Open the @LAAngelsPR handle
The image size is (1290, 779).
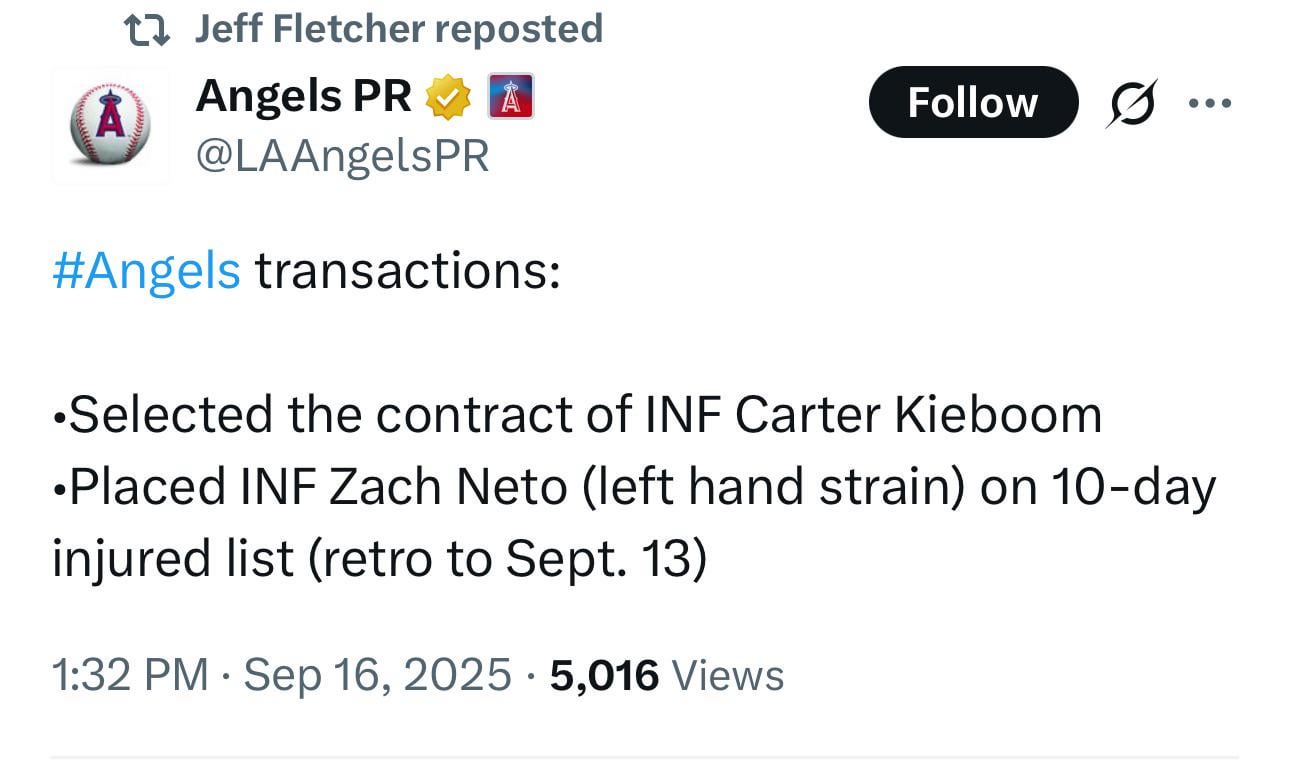pyautogui.click(x=342, y=156)
